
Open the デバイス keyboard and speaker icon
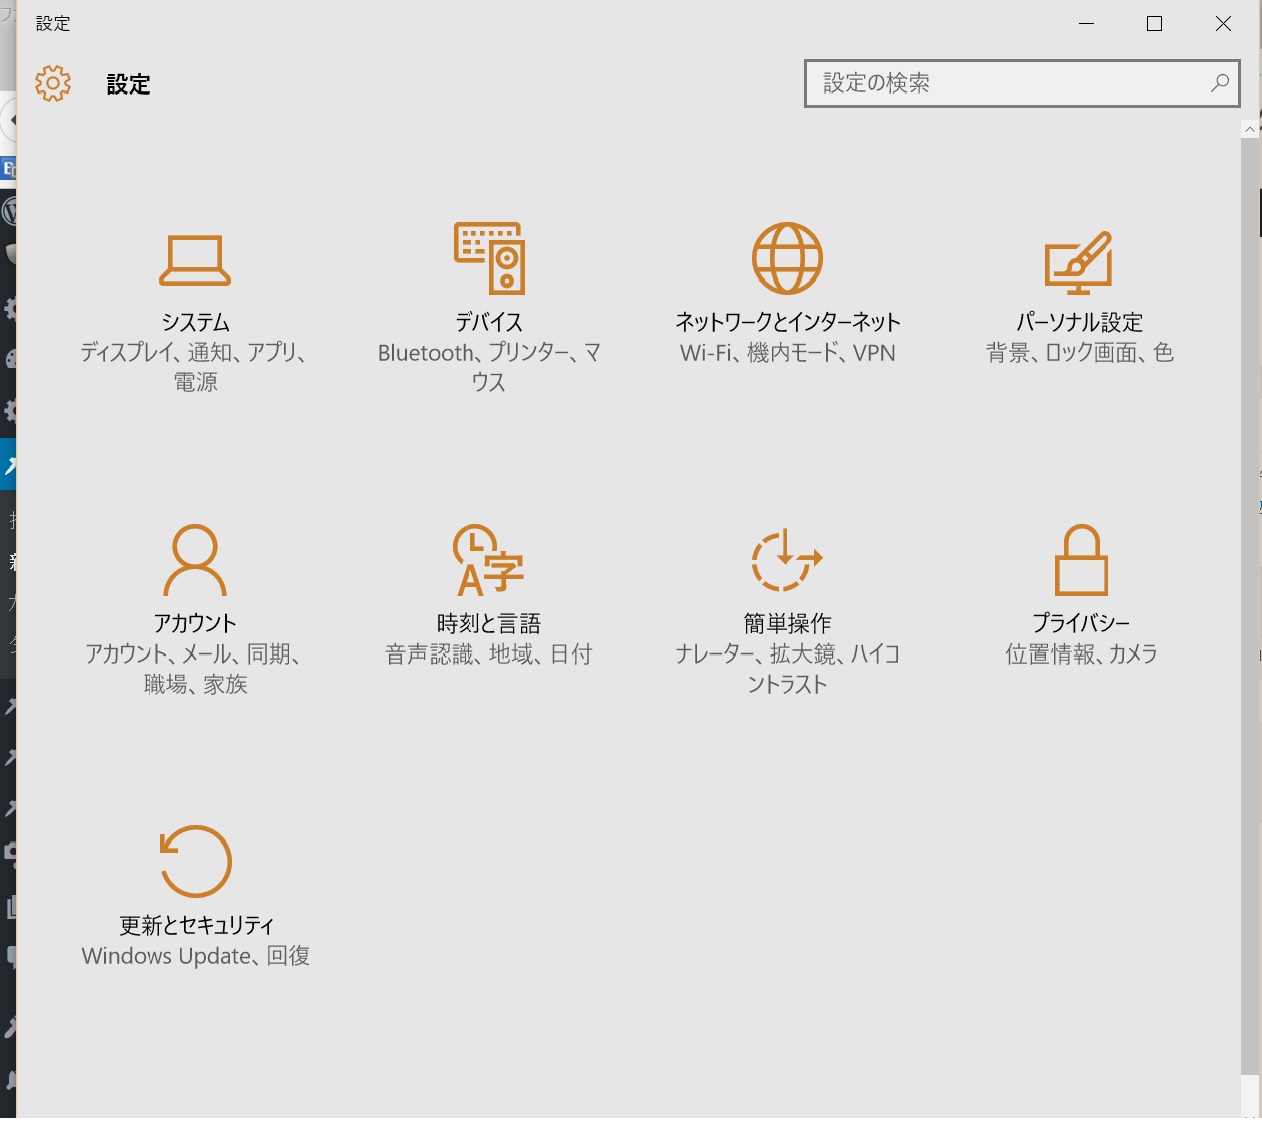[x=489, y=258]
